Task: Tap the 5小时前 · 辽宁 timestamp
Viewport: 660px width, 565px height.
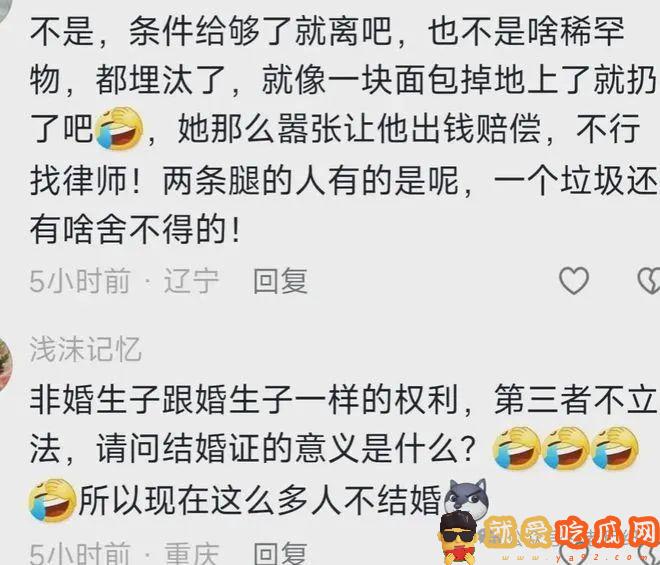Action: click(125, 281)
